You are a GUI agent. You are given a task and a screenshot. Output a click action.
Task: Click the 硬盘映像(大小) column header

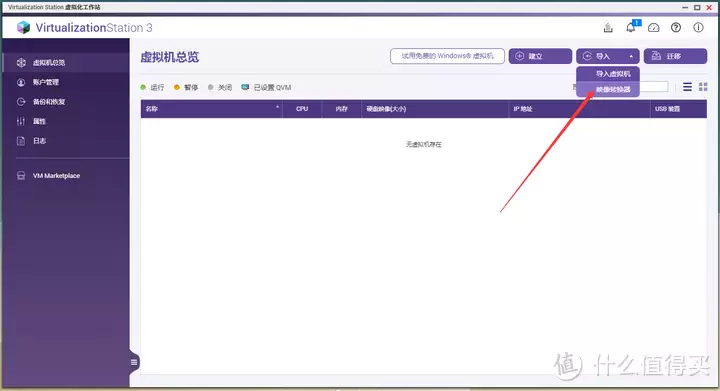[x=434, y=109]
